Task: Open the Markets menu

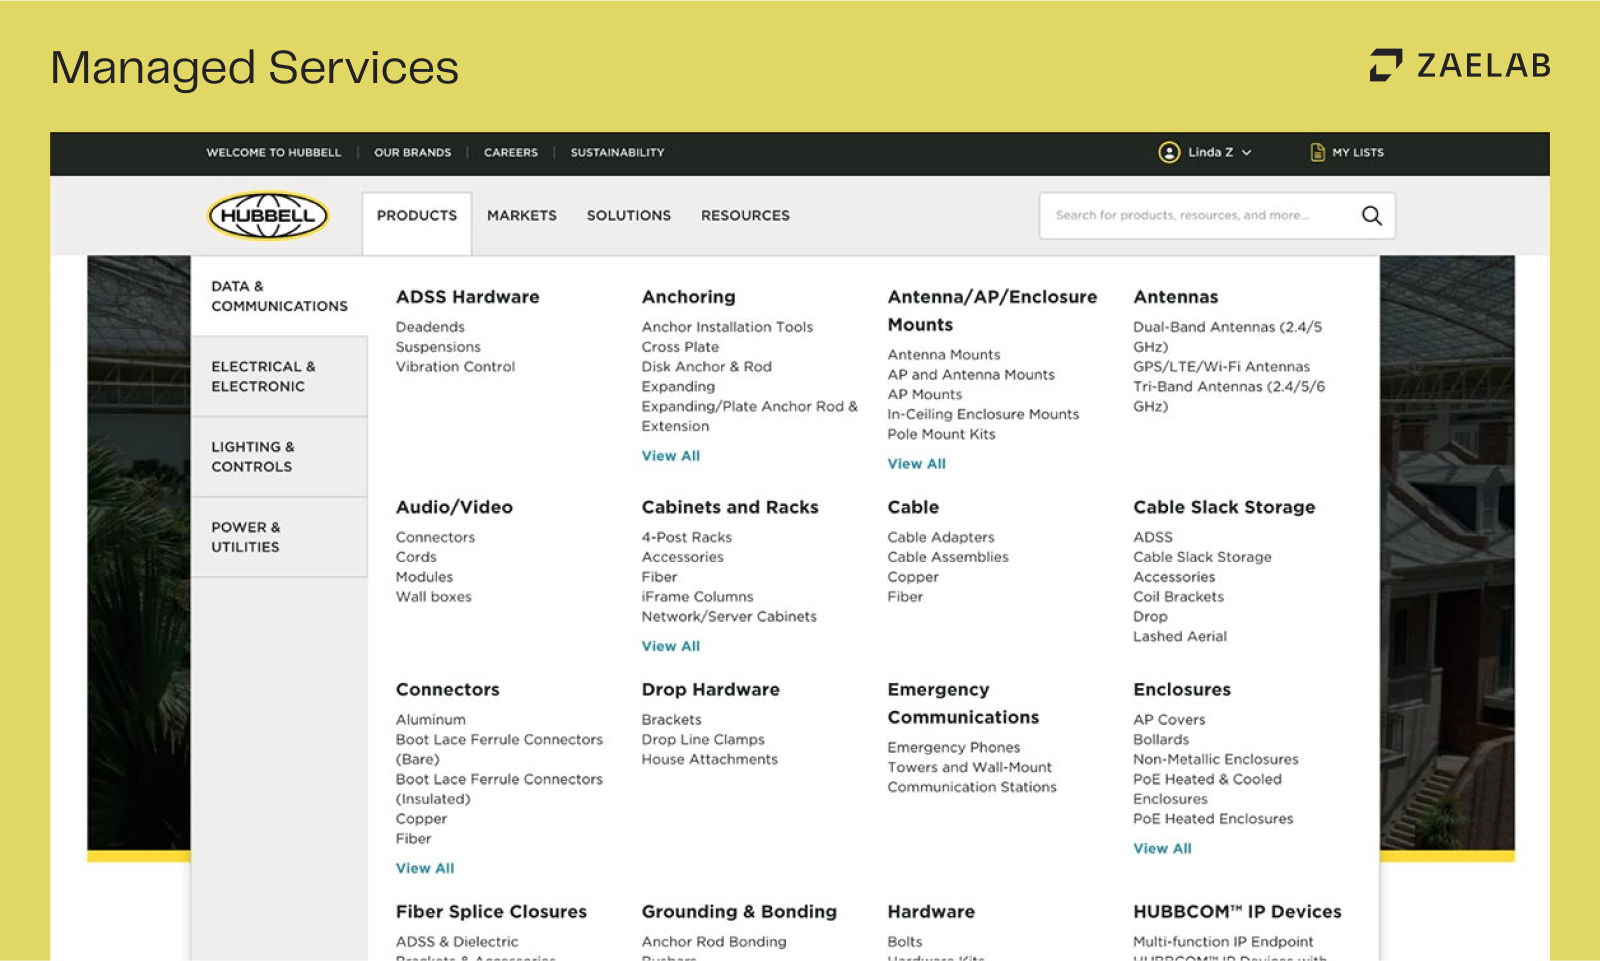Action: pos(522,216)
